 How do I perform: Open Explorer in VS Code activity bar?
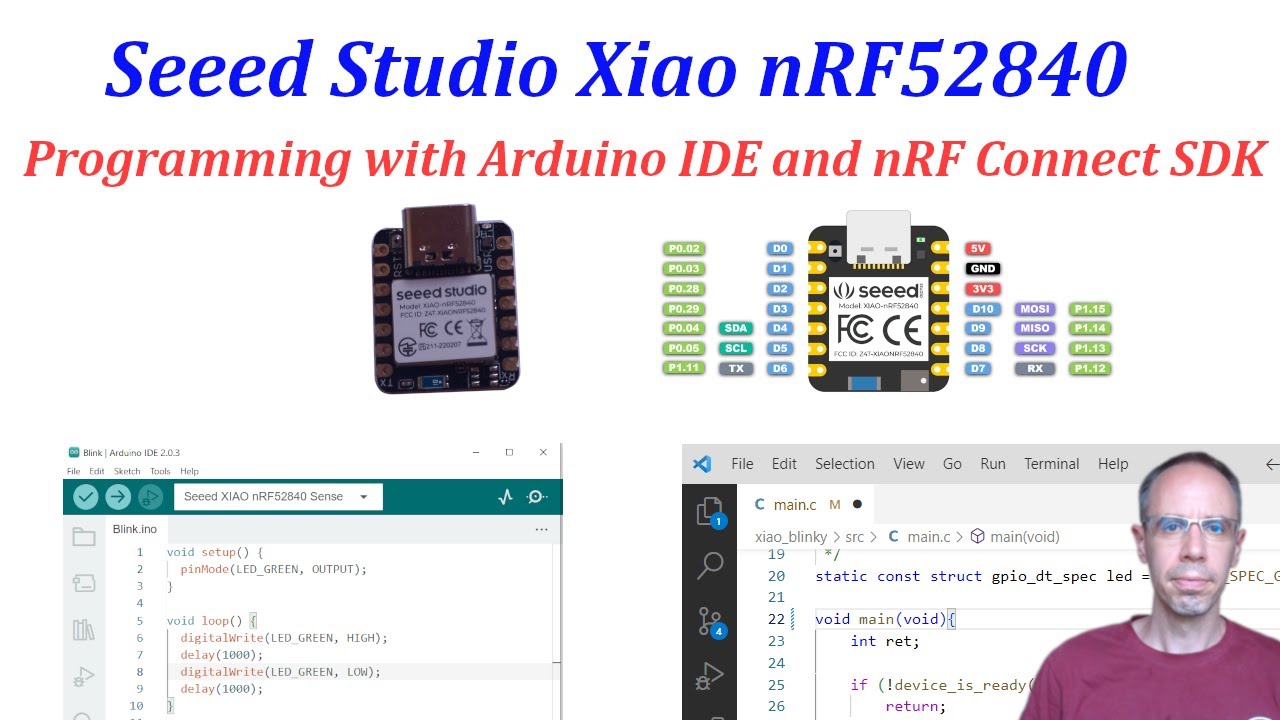(710, 512)
